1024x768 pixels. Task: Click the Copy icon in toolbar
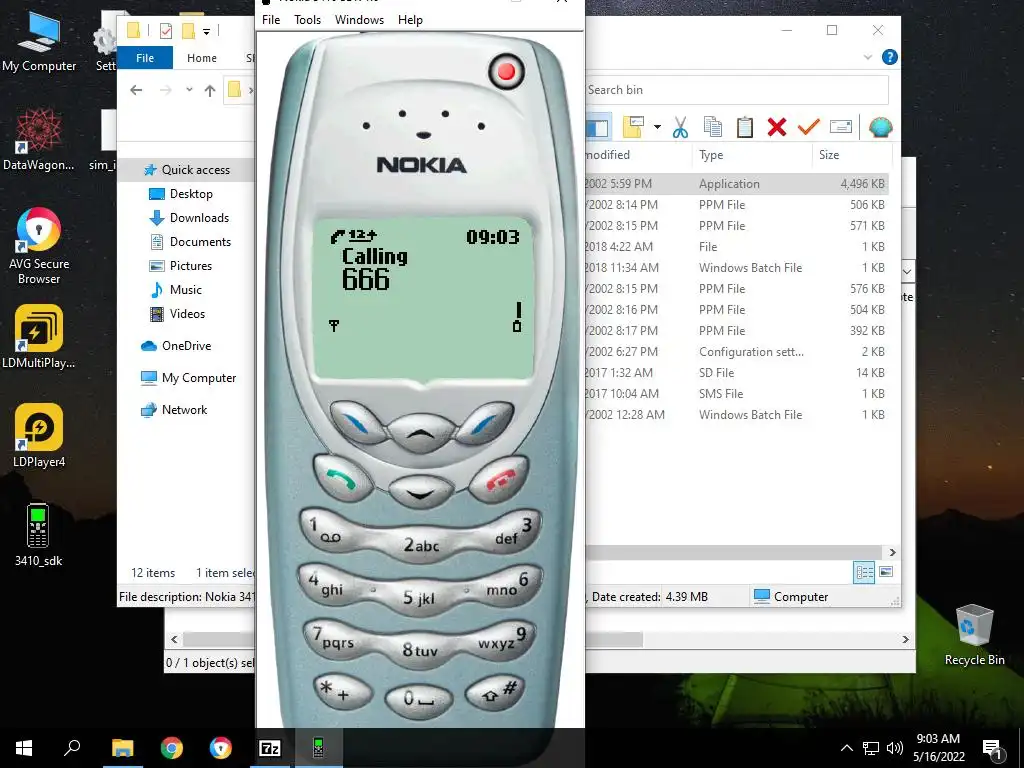coord(712,127)
